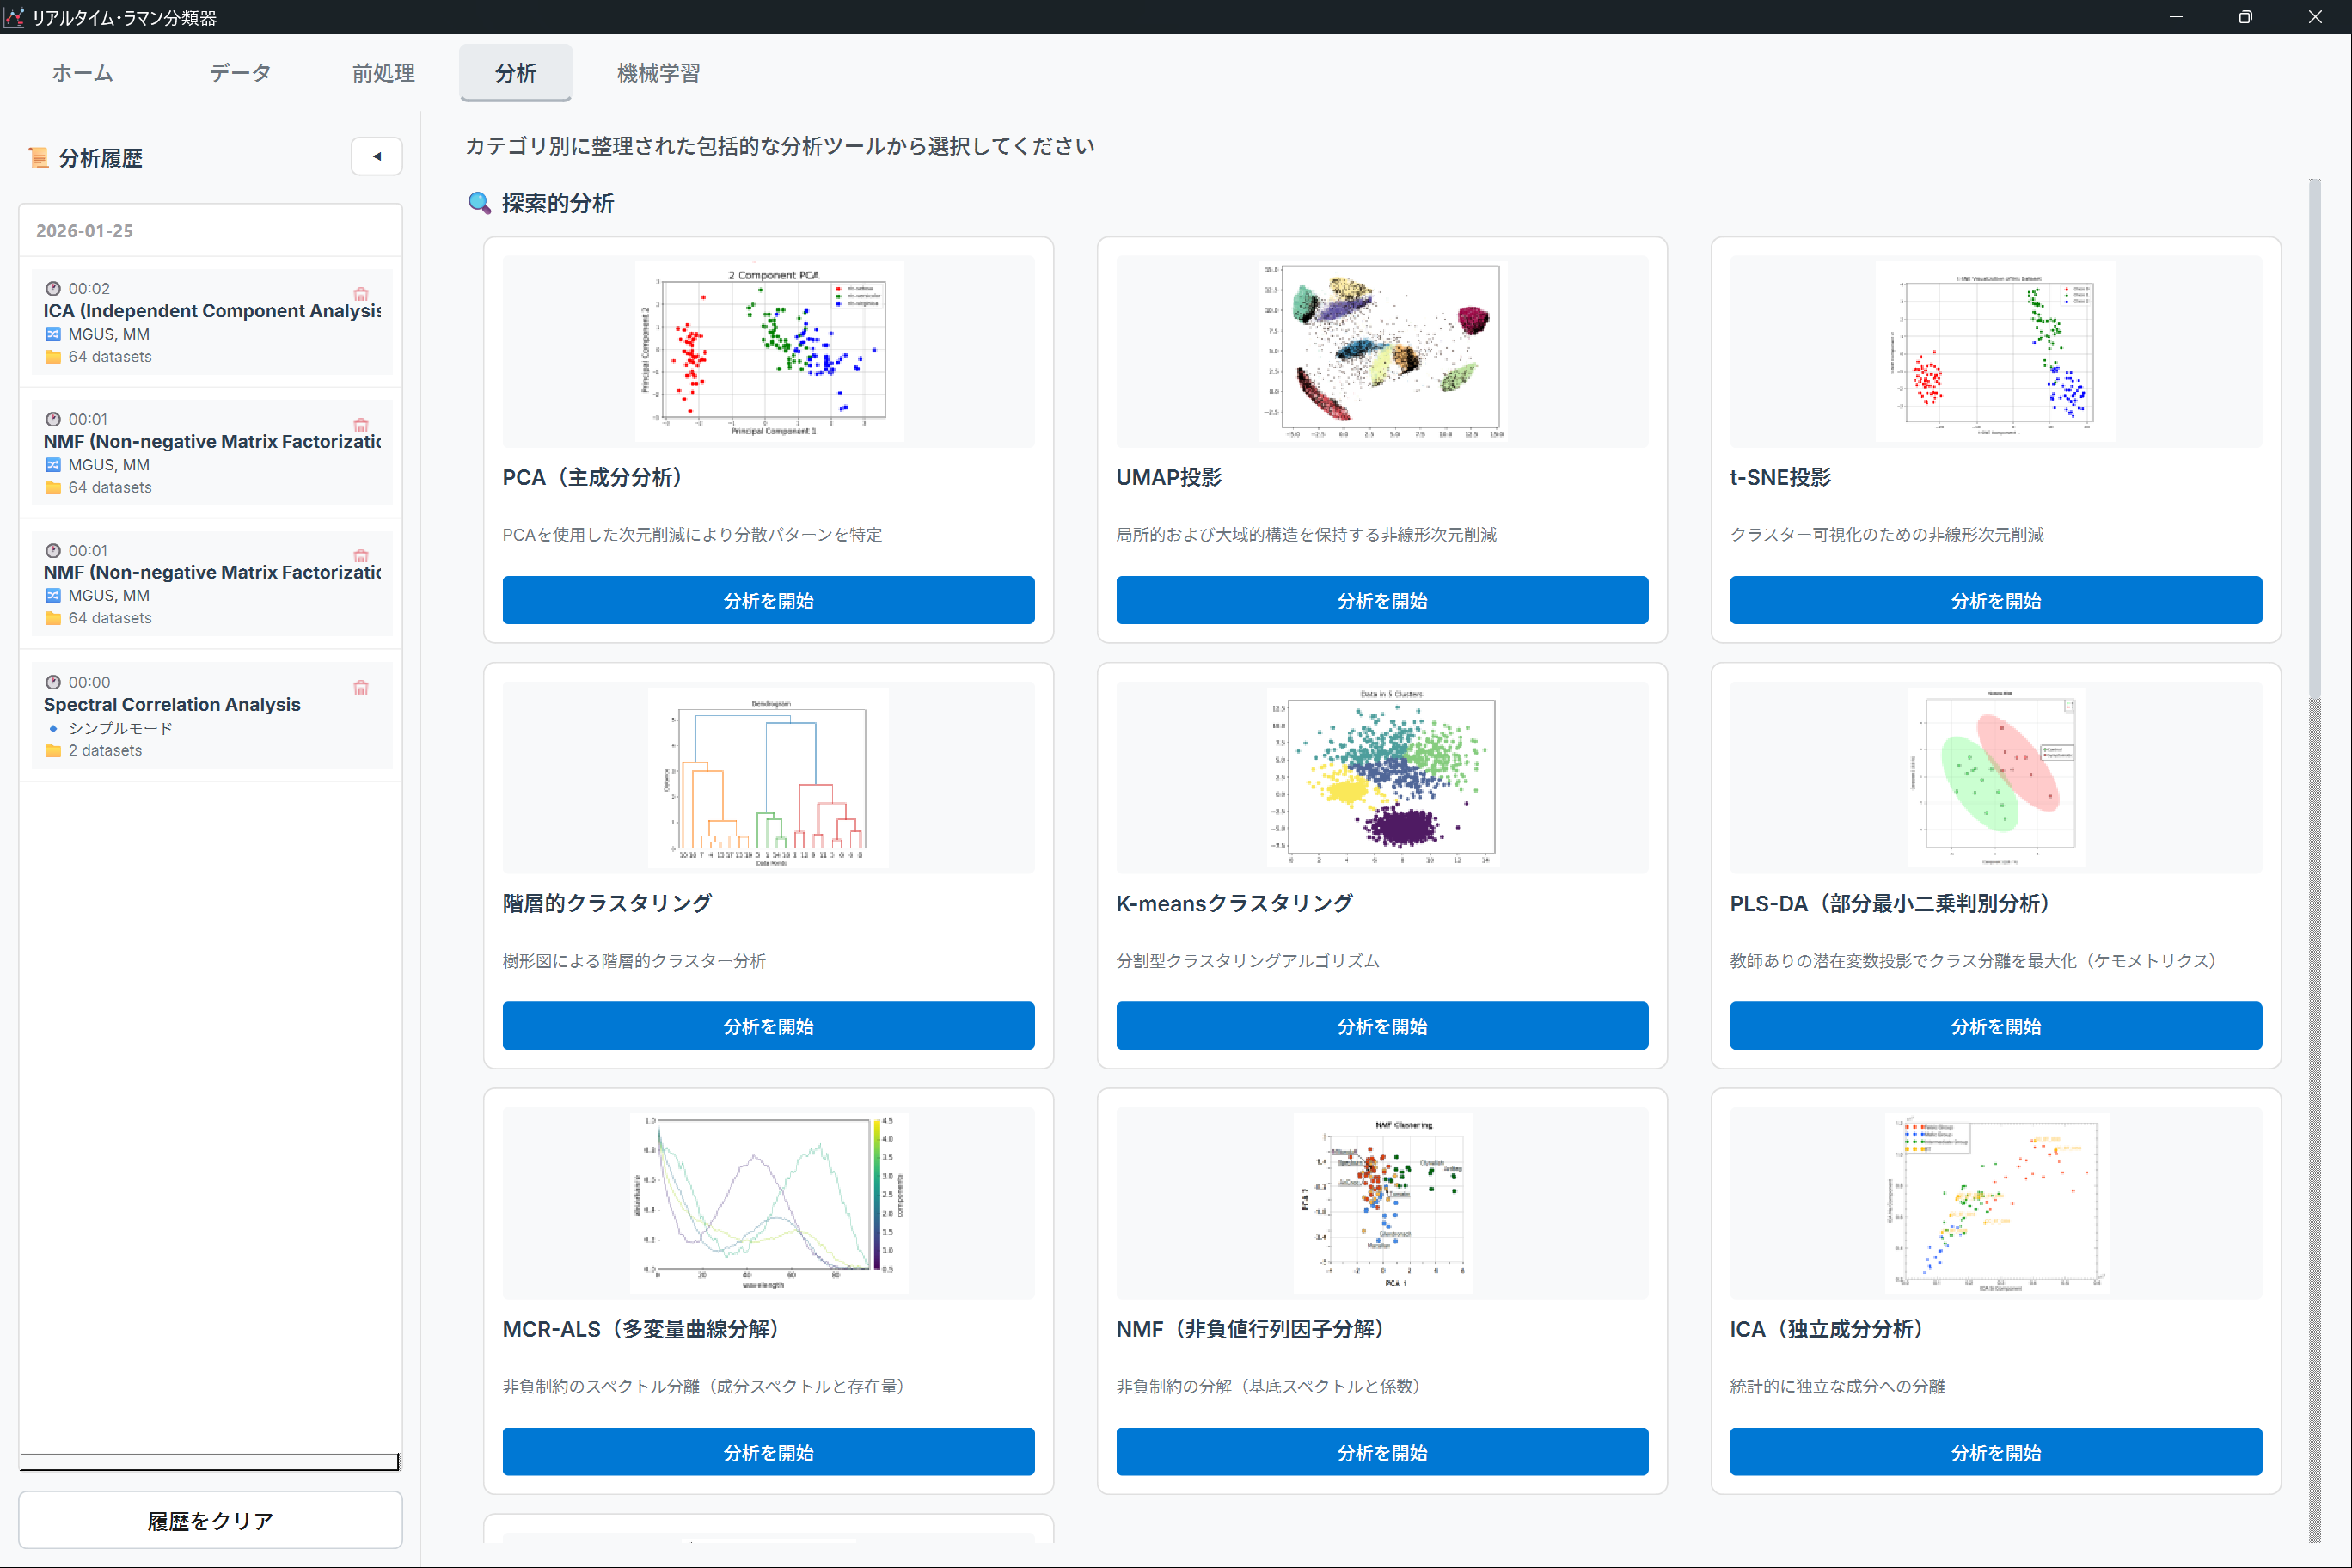Start the K-meansクラスタリング analysis
Viewport: 2352px width, 1568px height.
click(1382, 1025)
